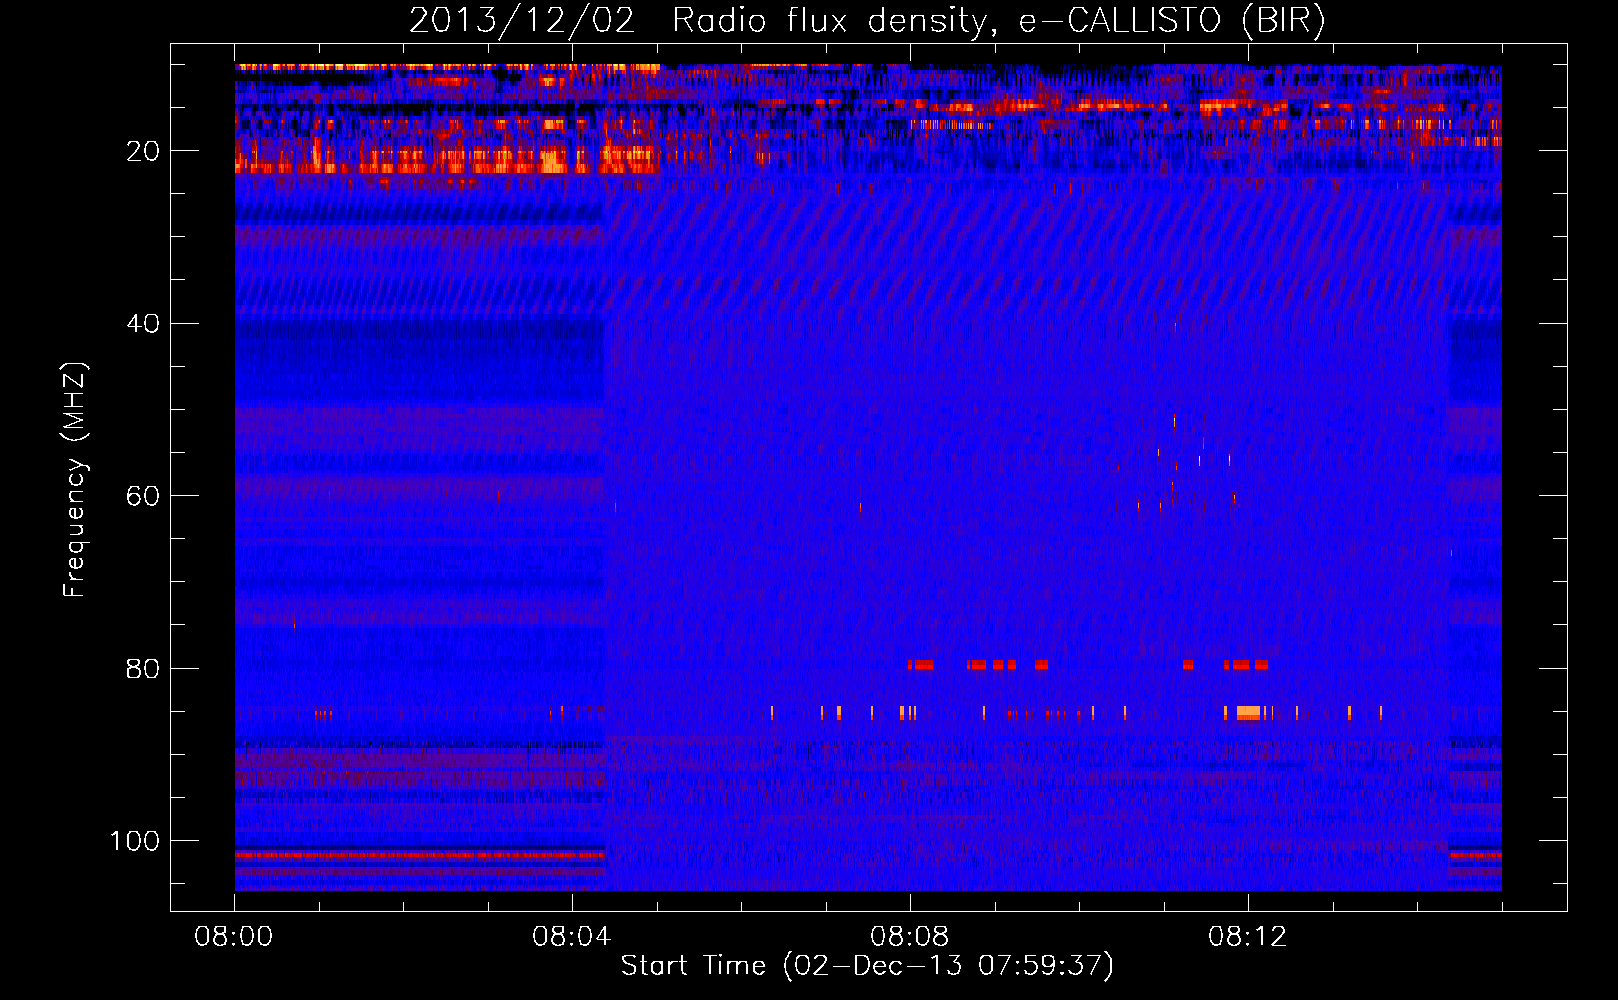Click the 'Start Time (02-Dec-13 07:59:37)' axis label

pyautogui.click(x=867, y=966)
